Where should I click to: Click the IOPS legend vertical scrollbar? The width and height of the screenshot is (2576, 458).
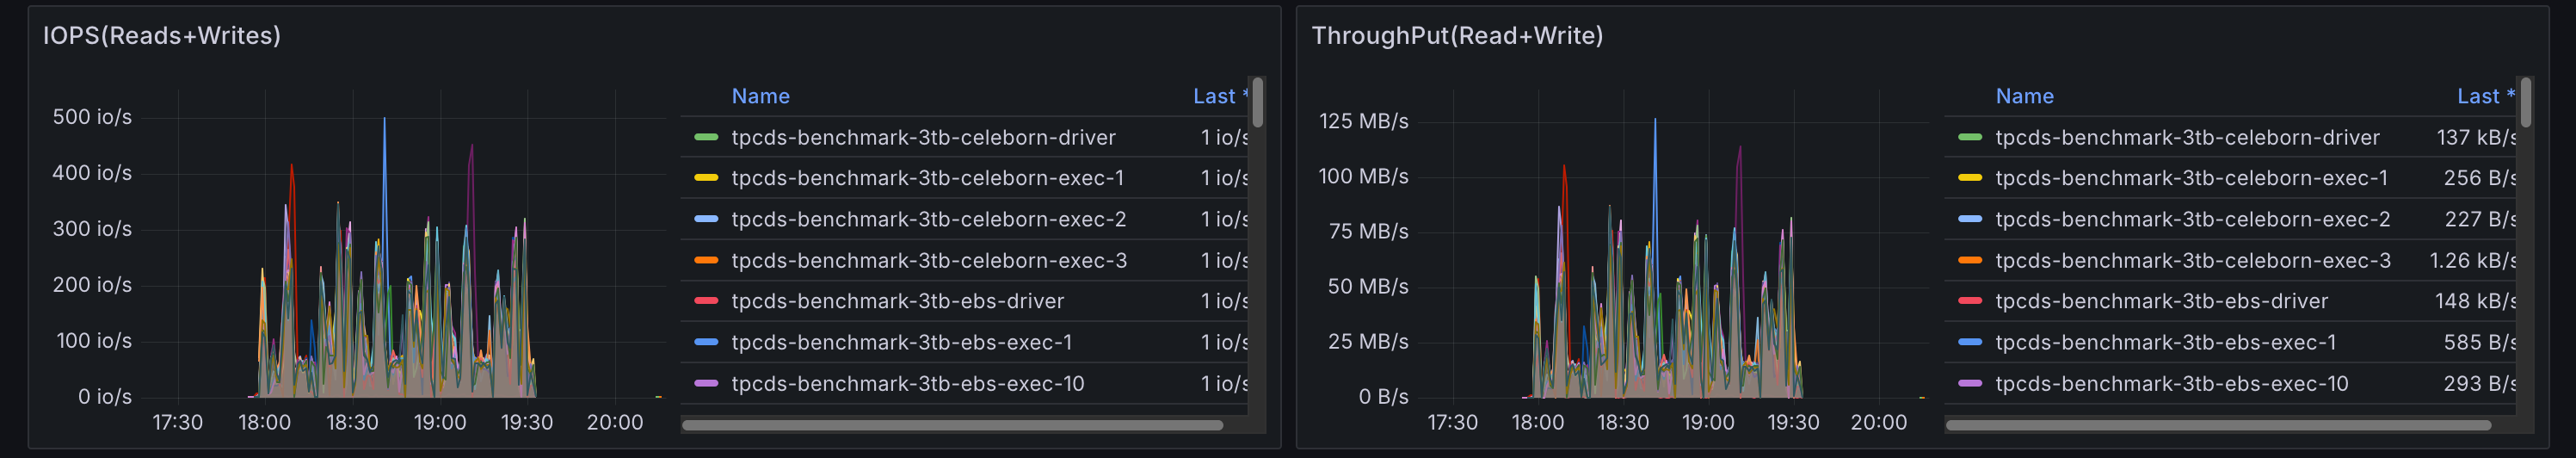[x=1257, y=102]
